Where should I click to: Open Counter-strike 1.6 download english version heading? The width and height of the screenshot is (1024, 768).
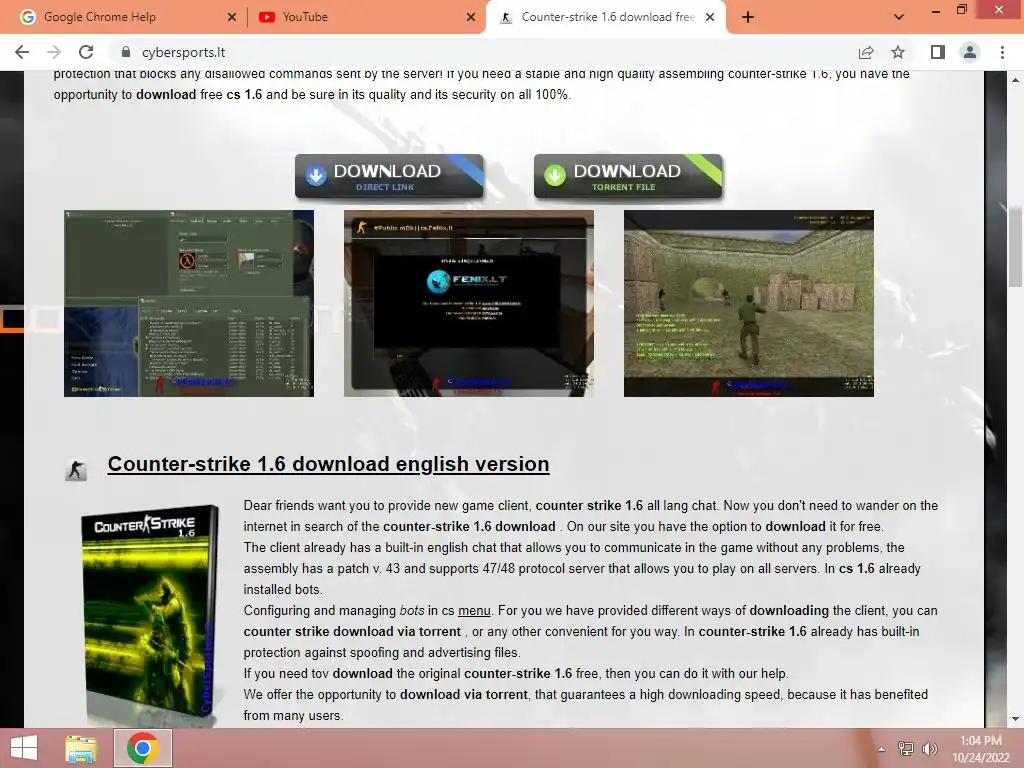tap(328, 464)
